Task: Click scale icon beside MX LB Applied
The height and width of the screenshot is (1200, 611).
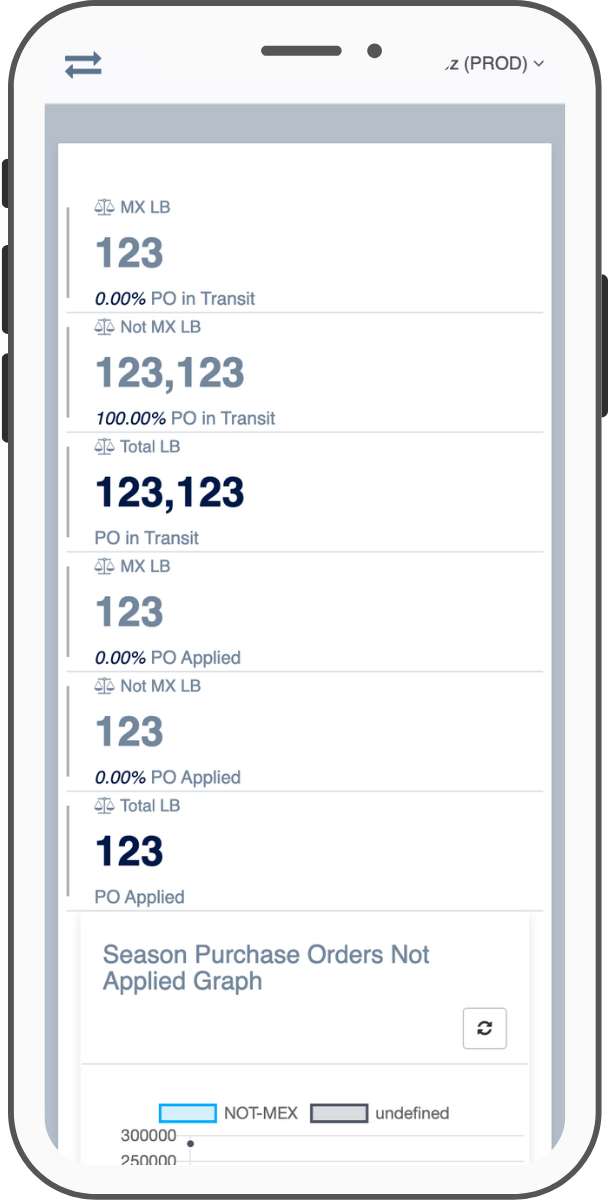Action: pyautogui.click(x=105, y=566)
